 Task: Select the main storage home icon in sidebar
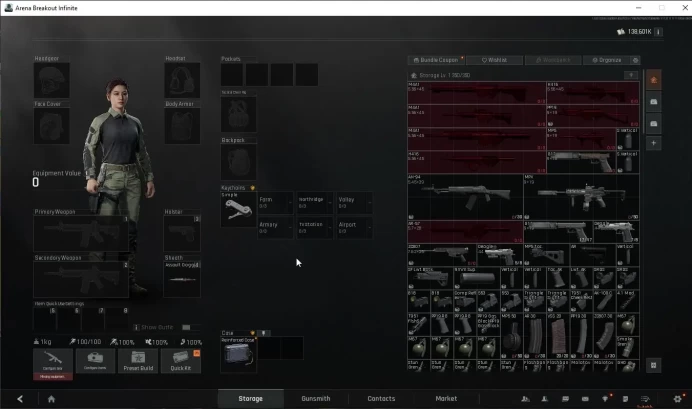(654, 80)
